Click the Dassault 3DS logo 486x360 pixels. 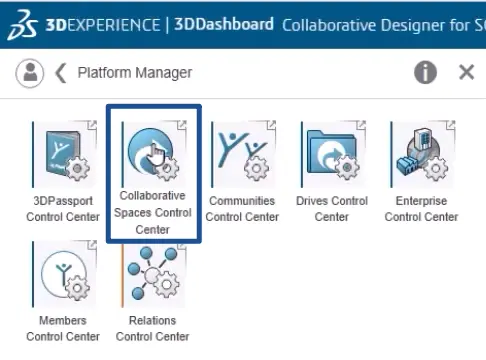(x=22, y=25)
